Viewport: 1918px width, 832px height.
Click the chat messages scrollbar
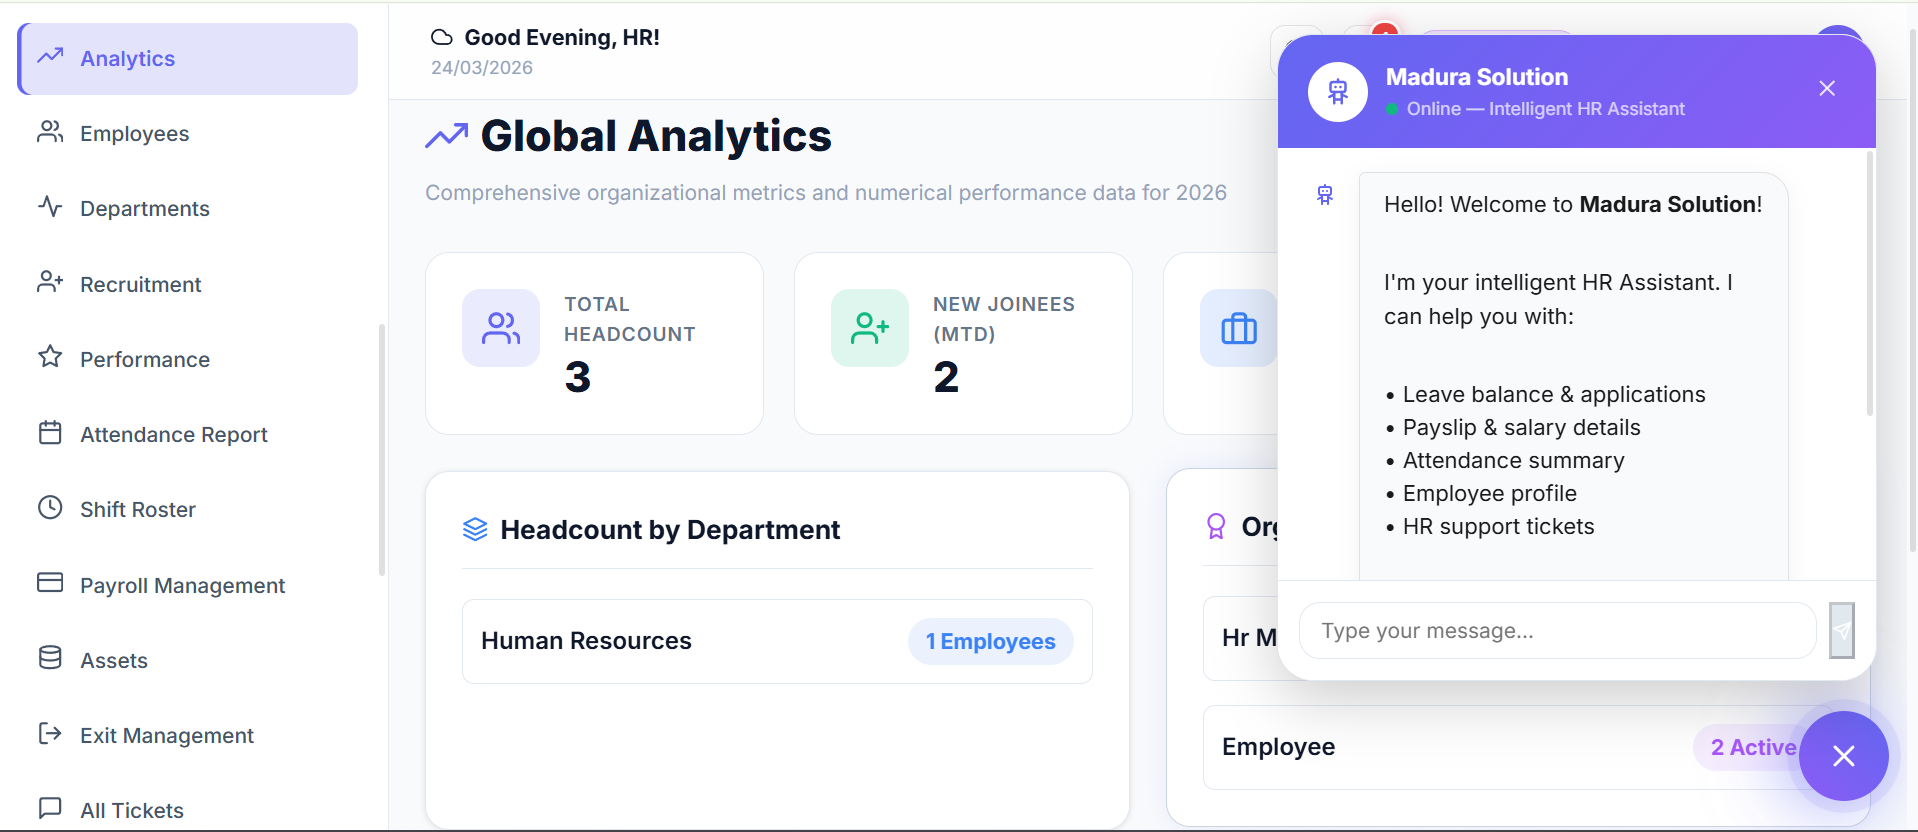tap(1869, 284)
